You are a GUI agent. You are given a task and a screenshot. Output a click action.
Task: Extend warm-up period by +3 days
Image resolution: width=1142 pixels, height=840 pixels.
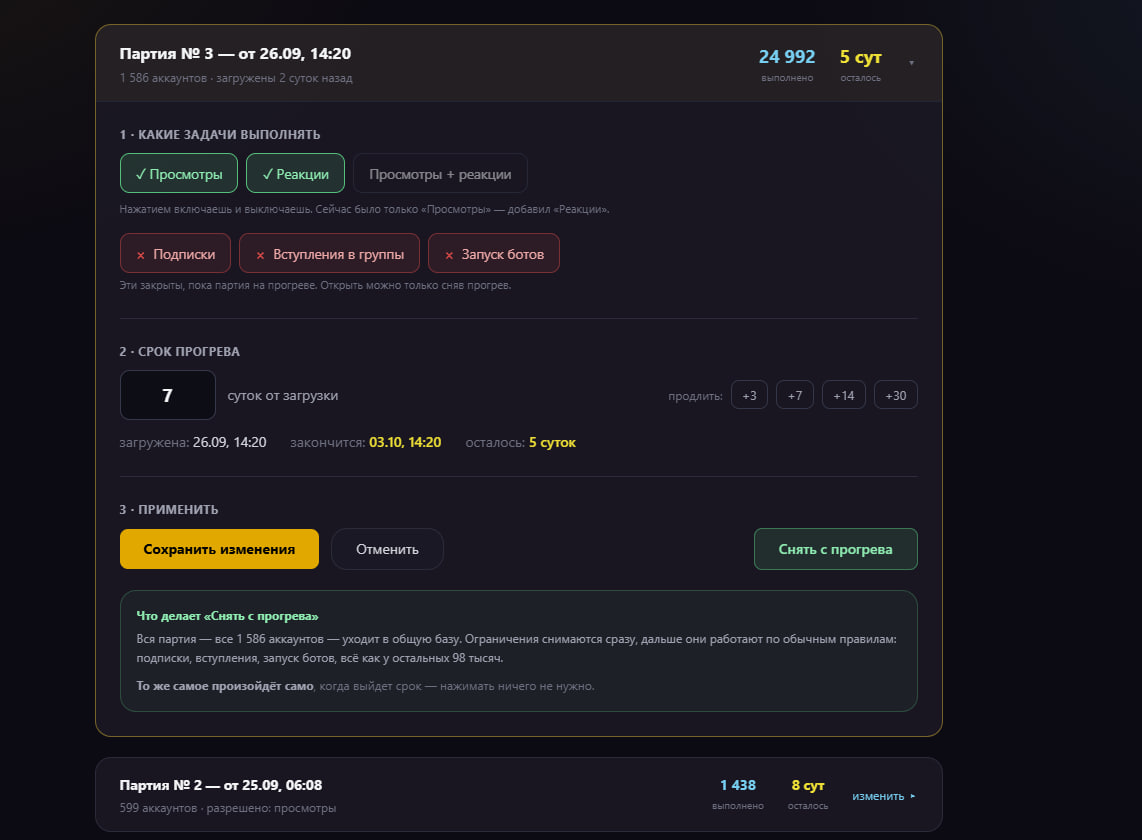click(x=749, y=395)
